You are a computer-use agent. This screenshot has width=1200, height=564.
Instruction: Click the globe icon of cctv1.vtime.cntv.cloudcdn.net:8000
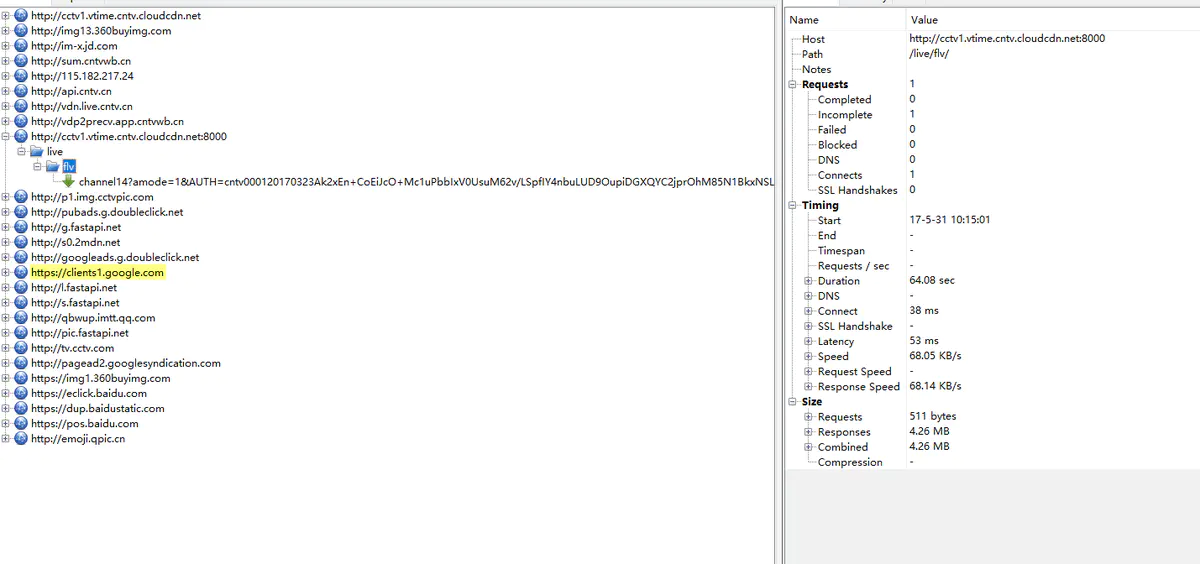click(x=21, y=136)
